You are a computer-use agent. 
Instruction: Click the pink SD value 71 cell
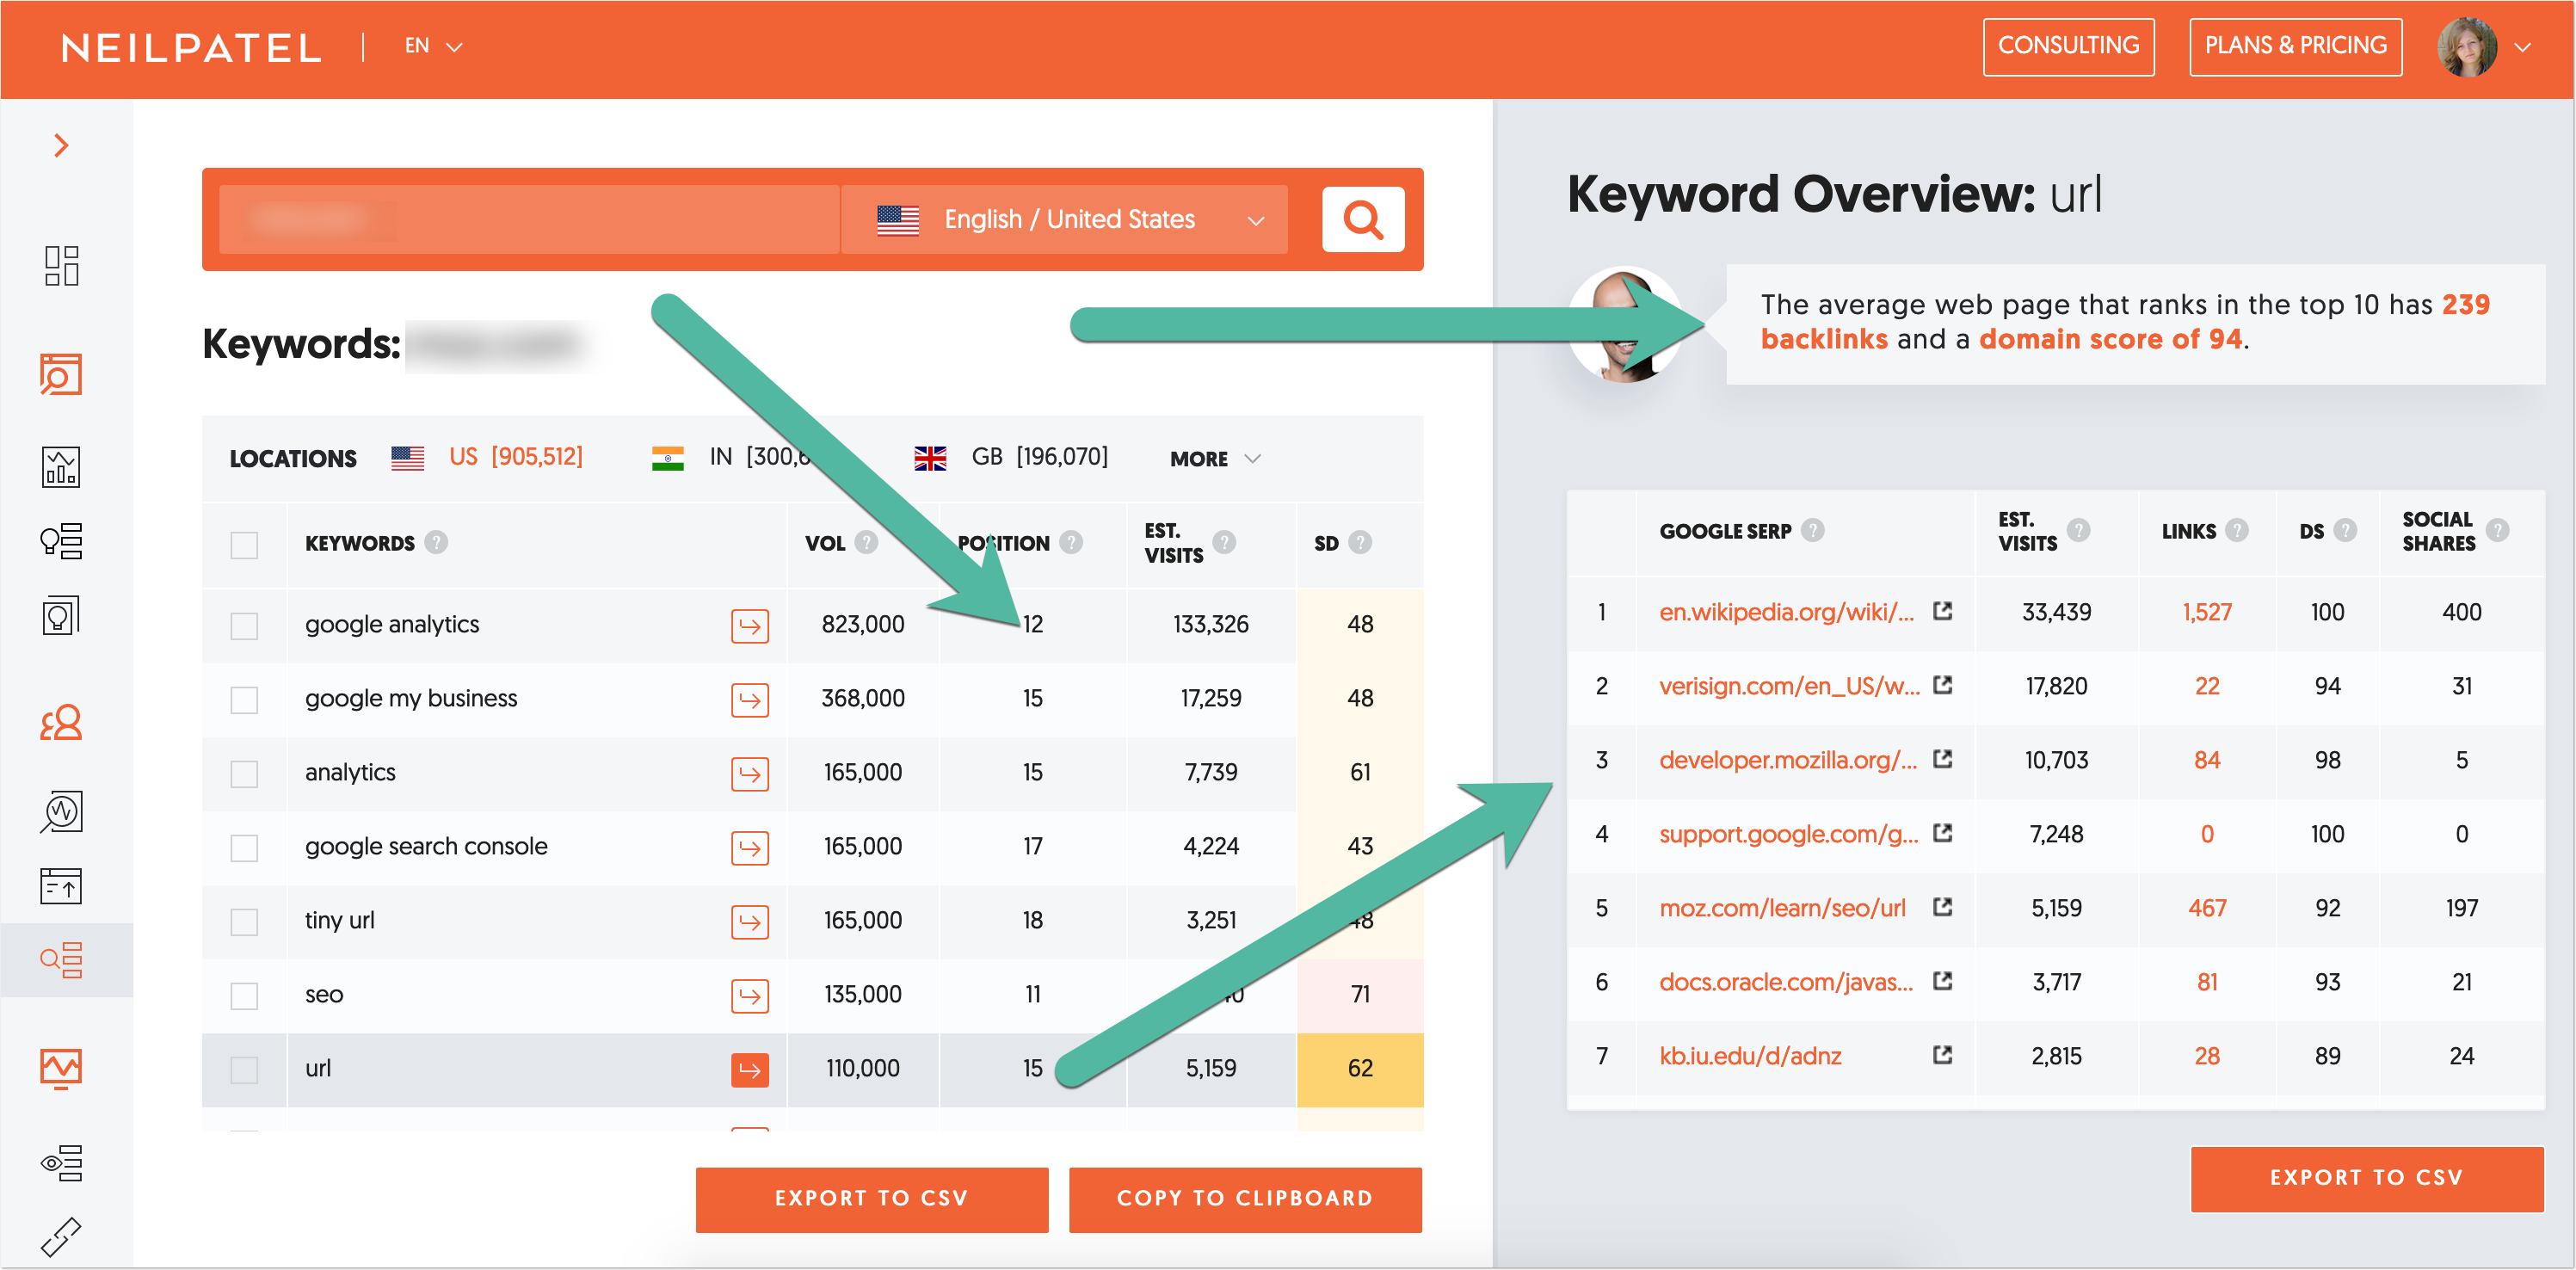(1360, 995)
